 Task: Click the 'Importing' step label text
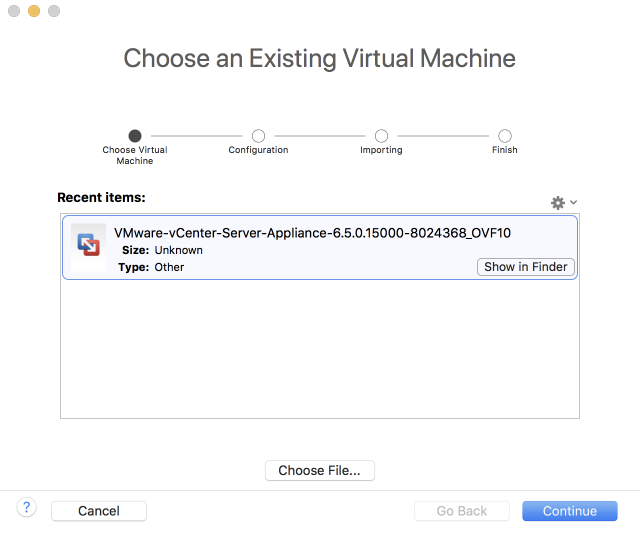pyautogui.click(x=381, y=150)
